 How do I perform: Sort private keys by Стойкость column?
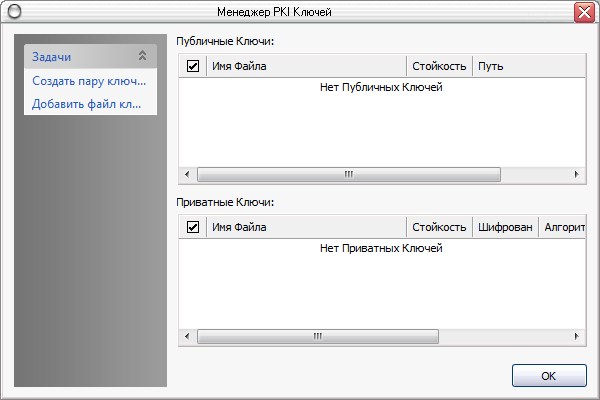pyautogui.click(x=439, y=227)
